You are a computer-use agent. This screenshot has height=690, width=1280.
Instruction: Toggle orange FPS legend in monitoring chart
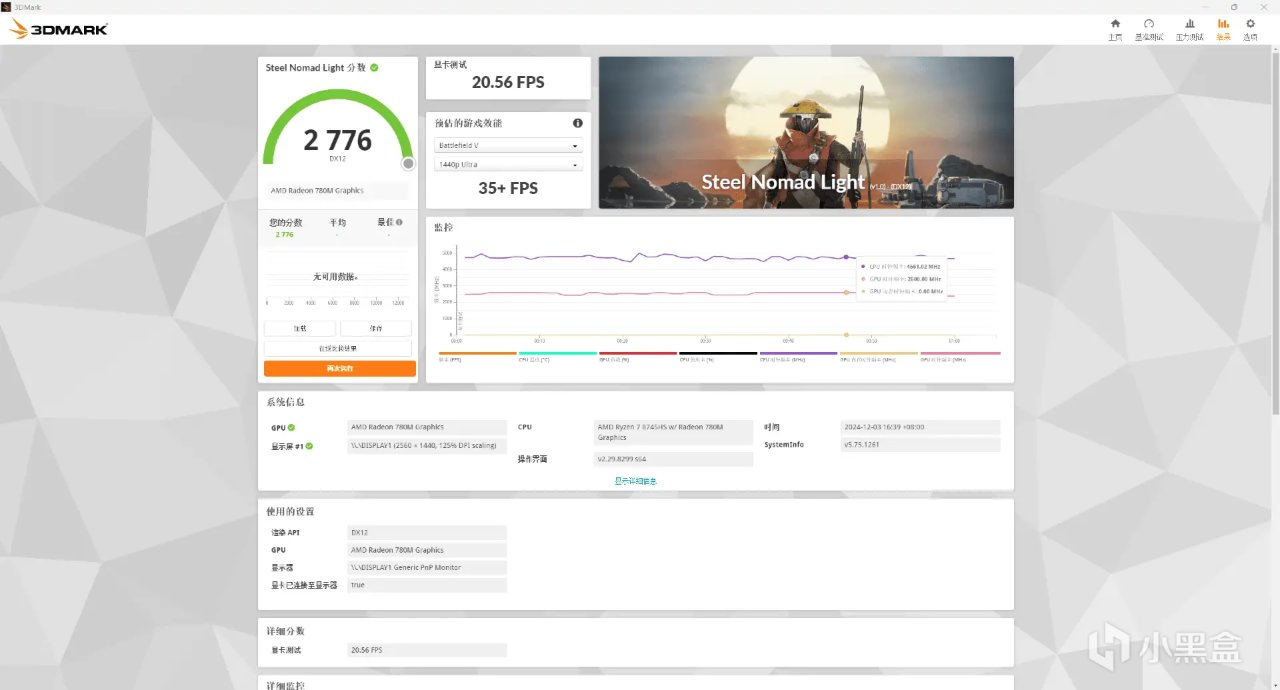[x=477, y=356]
